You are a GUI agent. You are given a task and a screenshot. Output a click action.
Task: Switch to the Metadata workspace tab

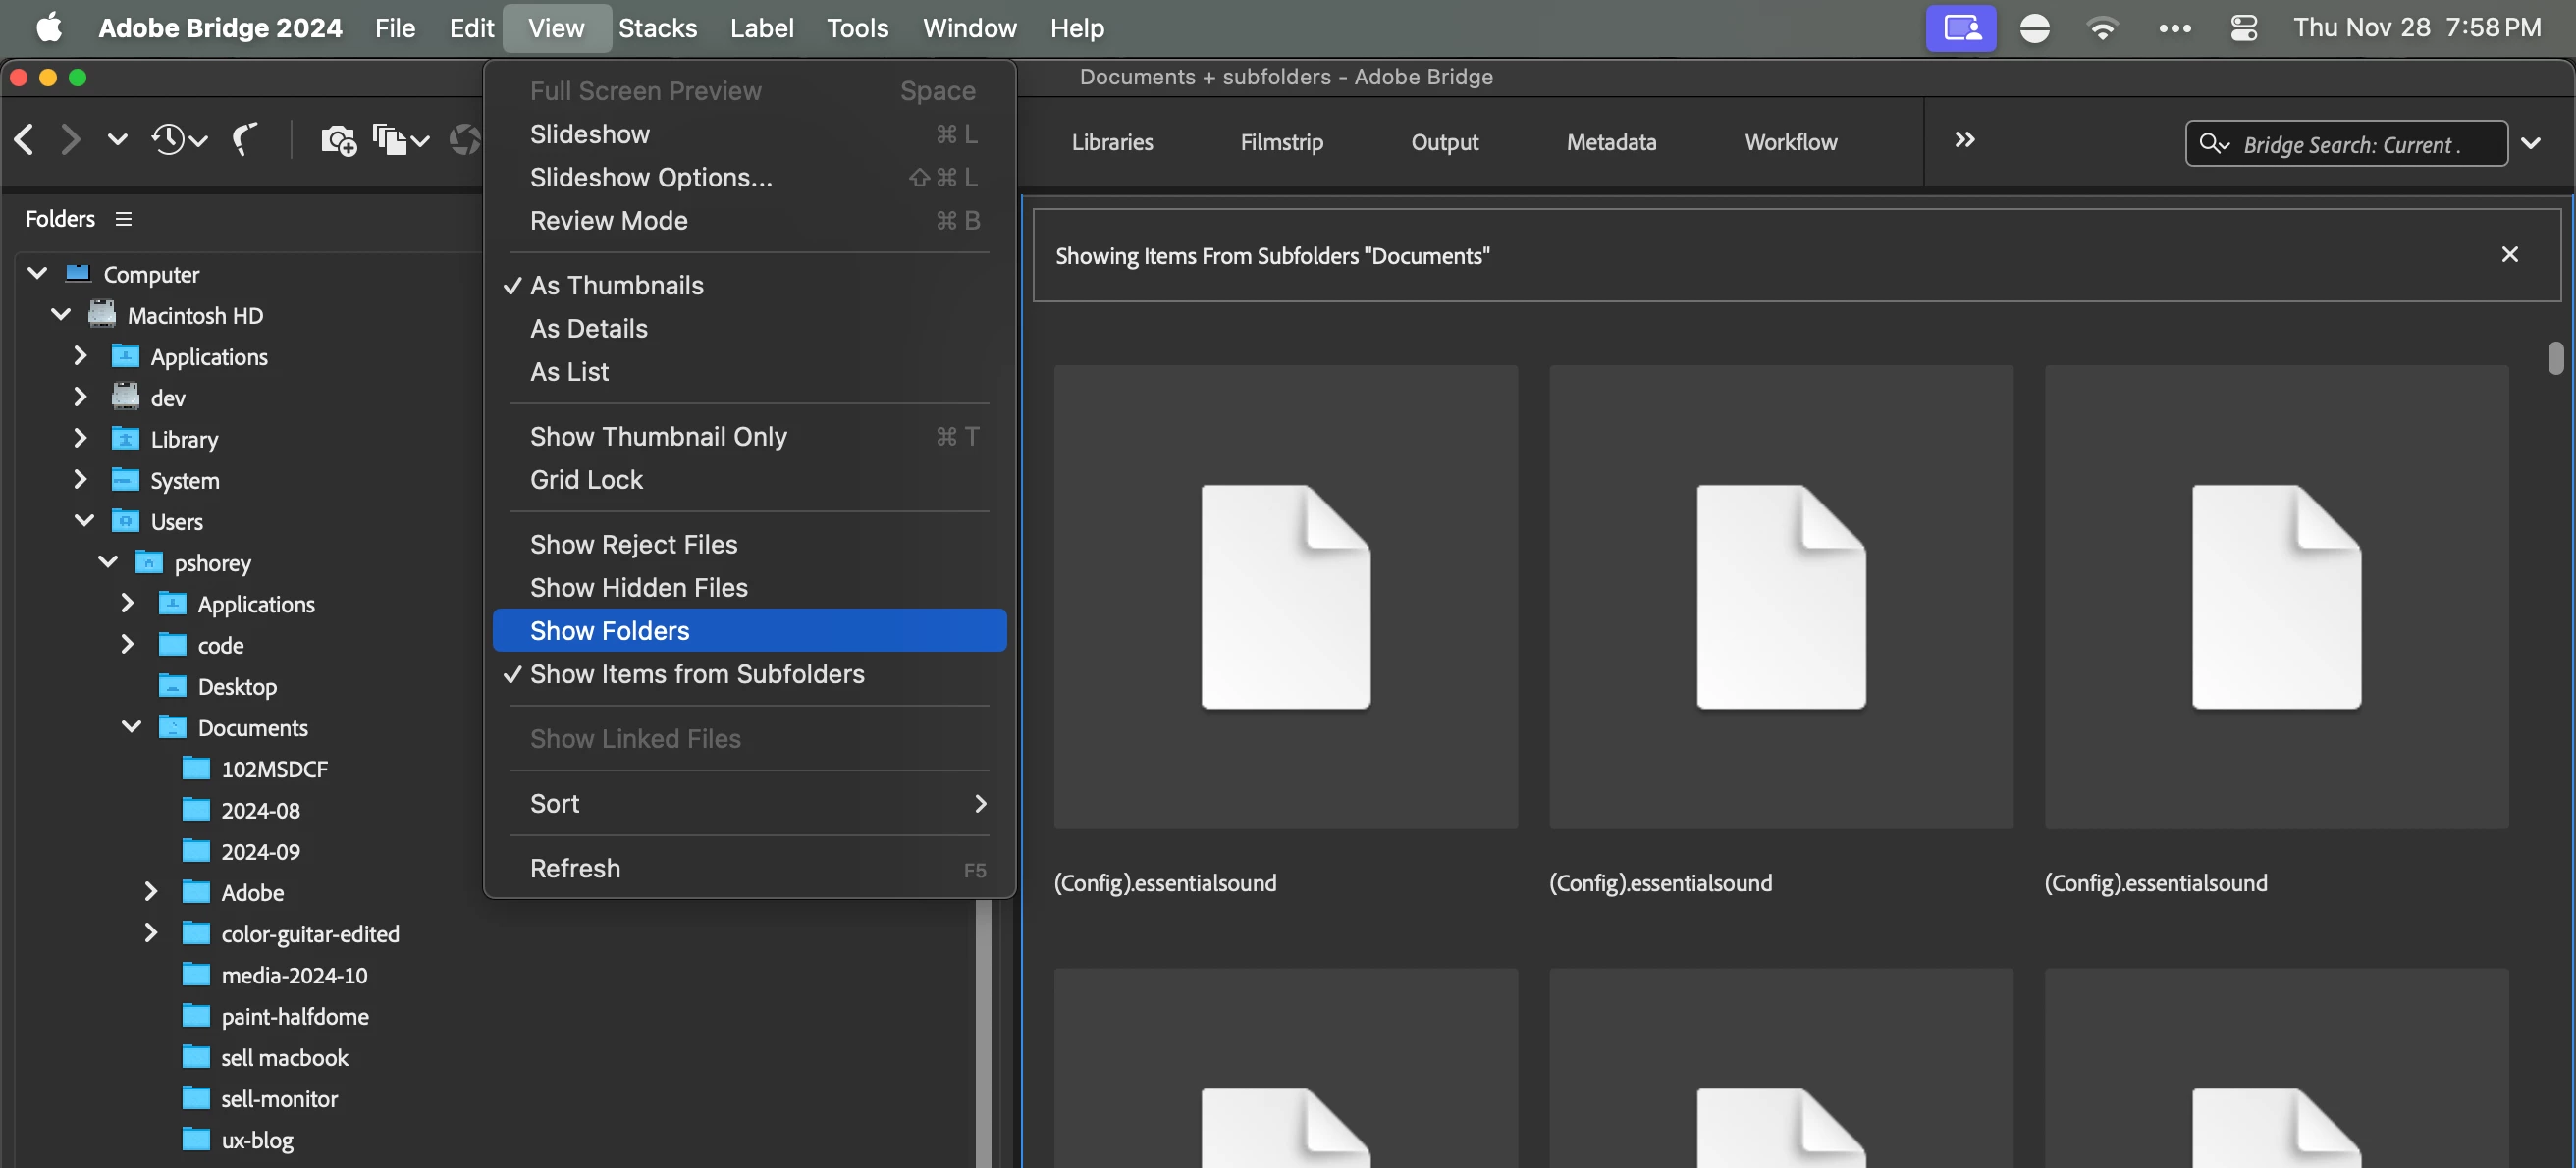[1610, 142]
